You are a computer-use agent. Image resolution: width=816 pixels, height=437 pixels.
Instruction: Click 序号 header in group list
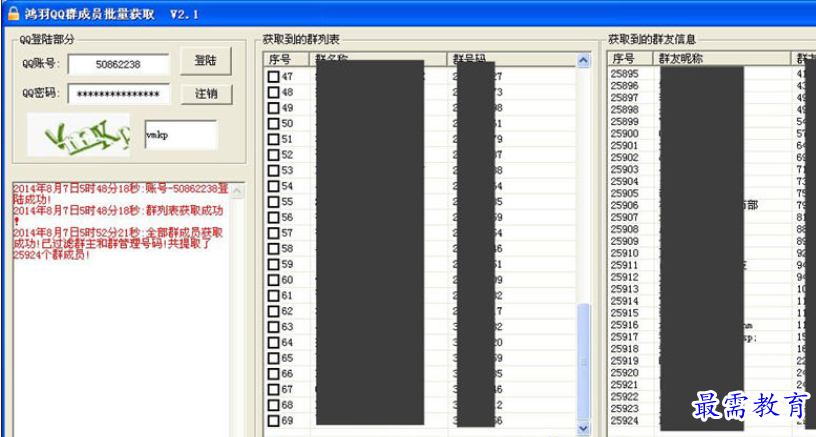pyautogui.click(x=286, y=59)
